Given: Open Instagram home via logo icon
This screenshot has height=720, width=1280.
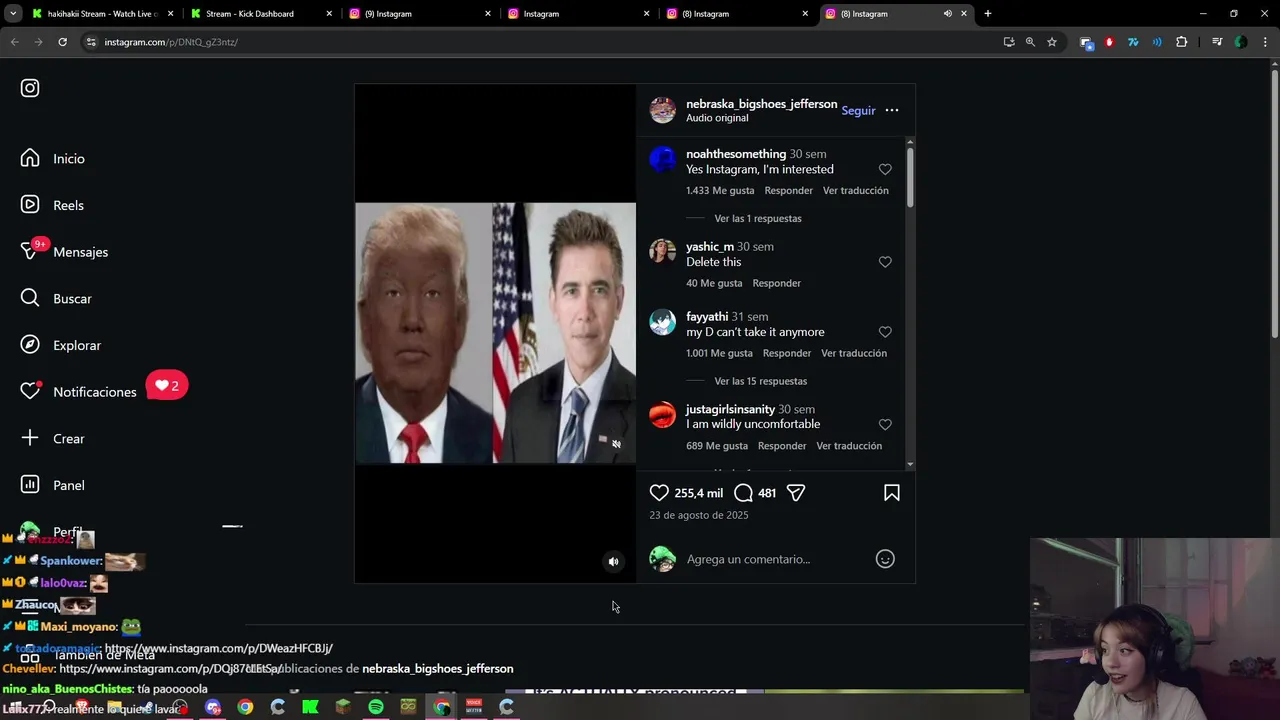Looking at the screenshot, I should click(30, 88).
